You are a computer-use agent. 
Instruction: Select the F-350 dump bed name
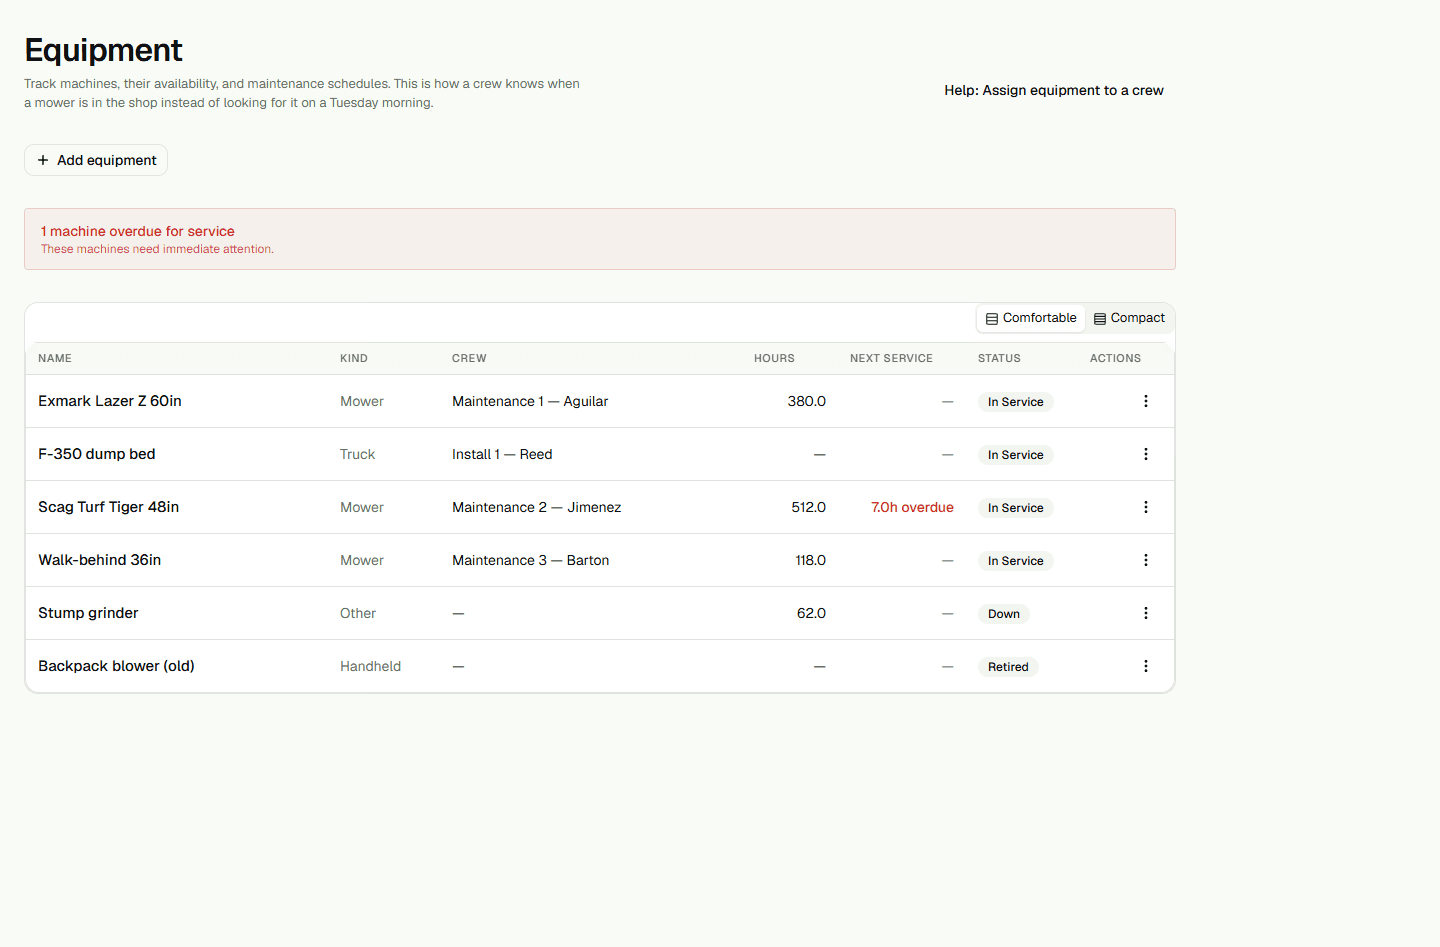(x=97, y=454)
